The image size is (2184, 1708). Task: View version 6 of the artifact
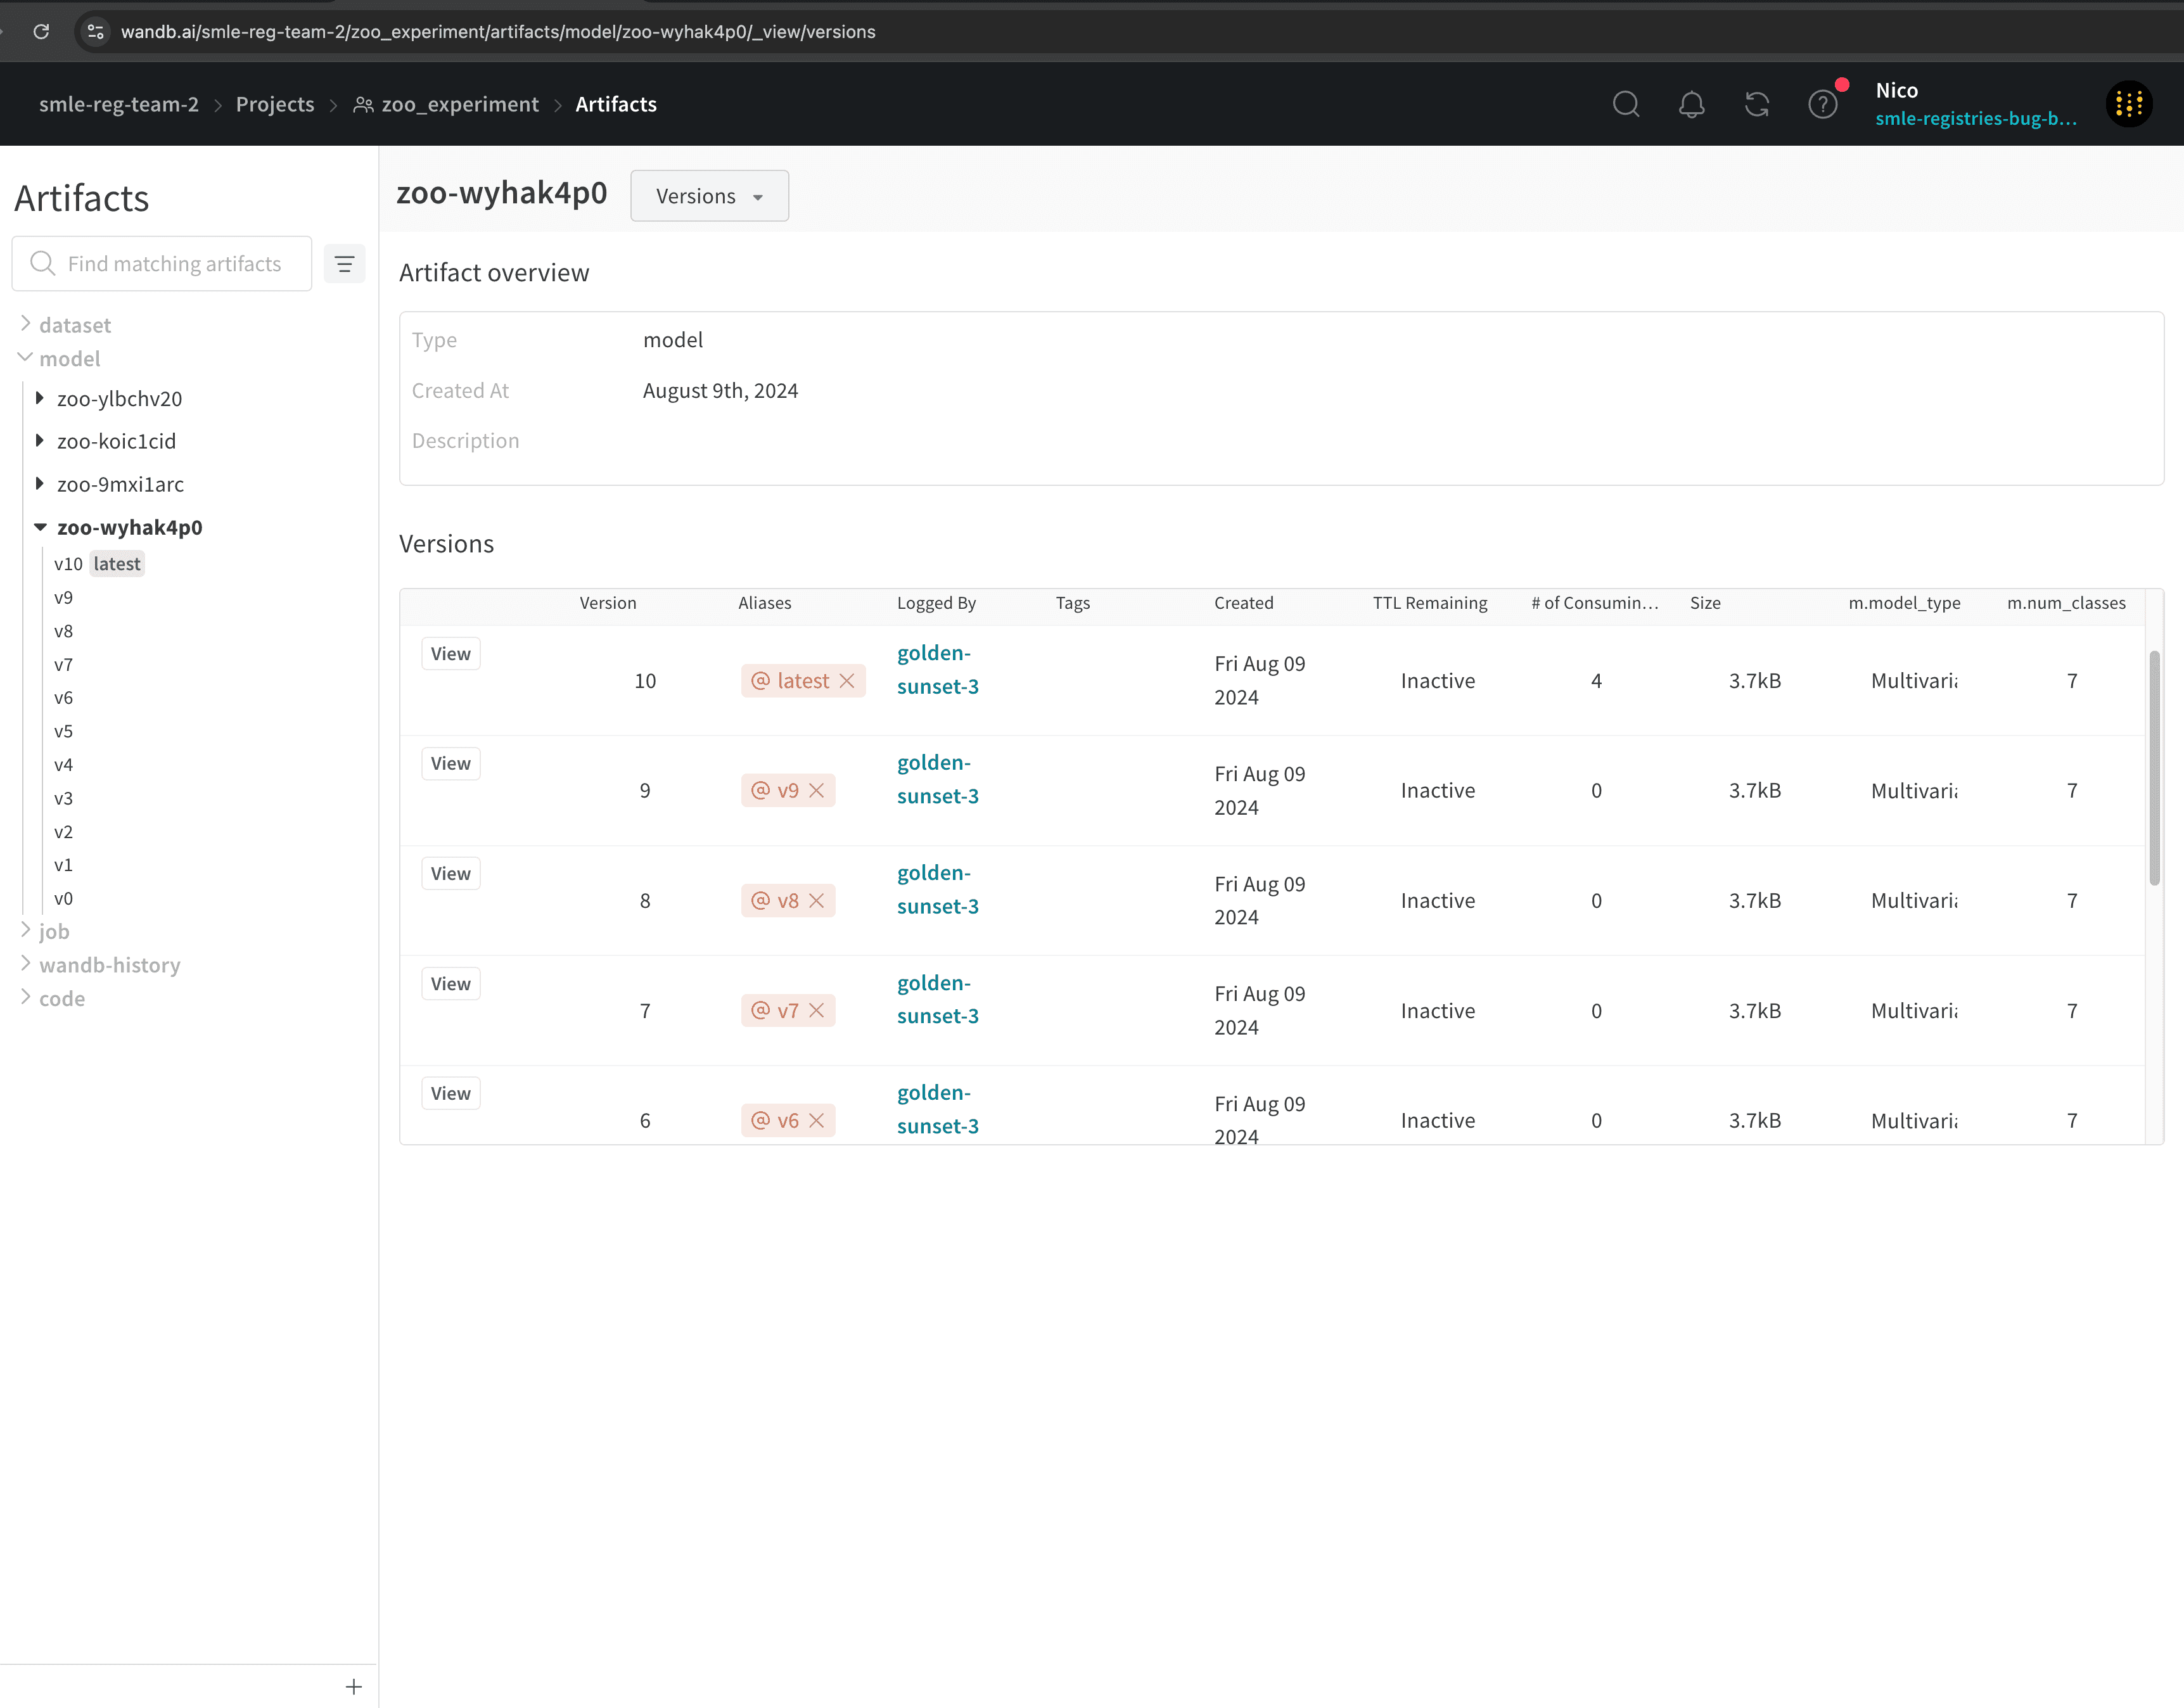(x=451, y=1094)
